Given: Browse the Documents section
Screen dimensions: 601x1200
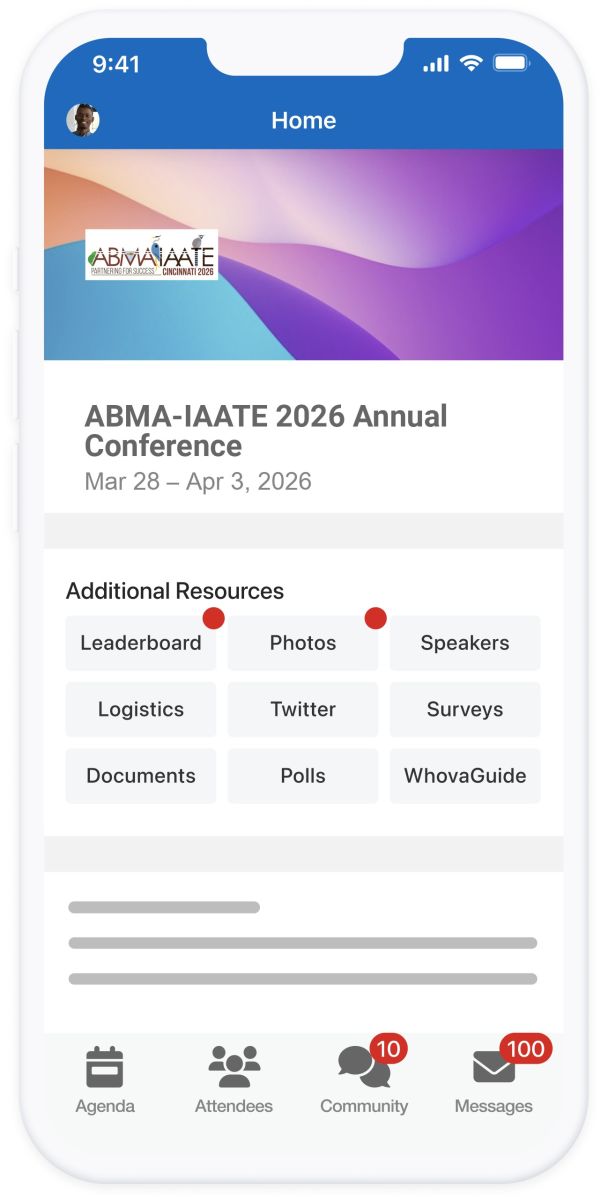Looking at the screenshot, I should tap(141, 776).
